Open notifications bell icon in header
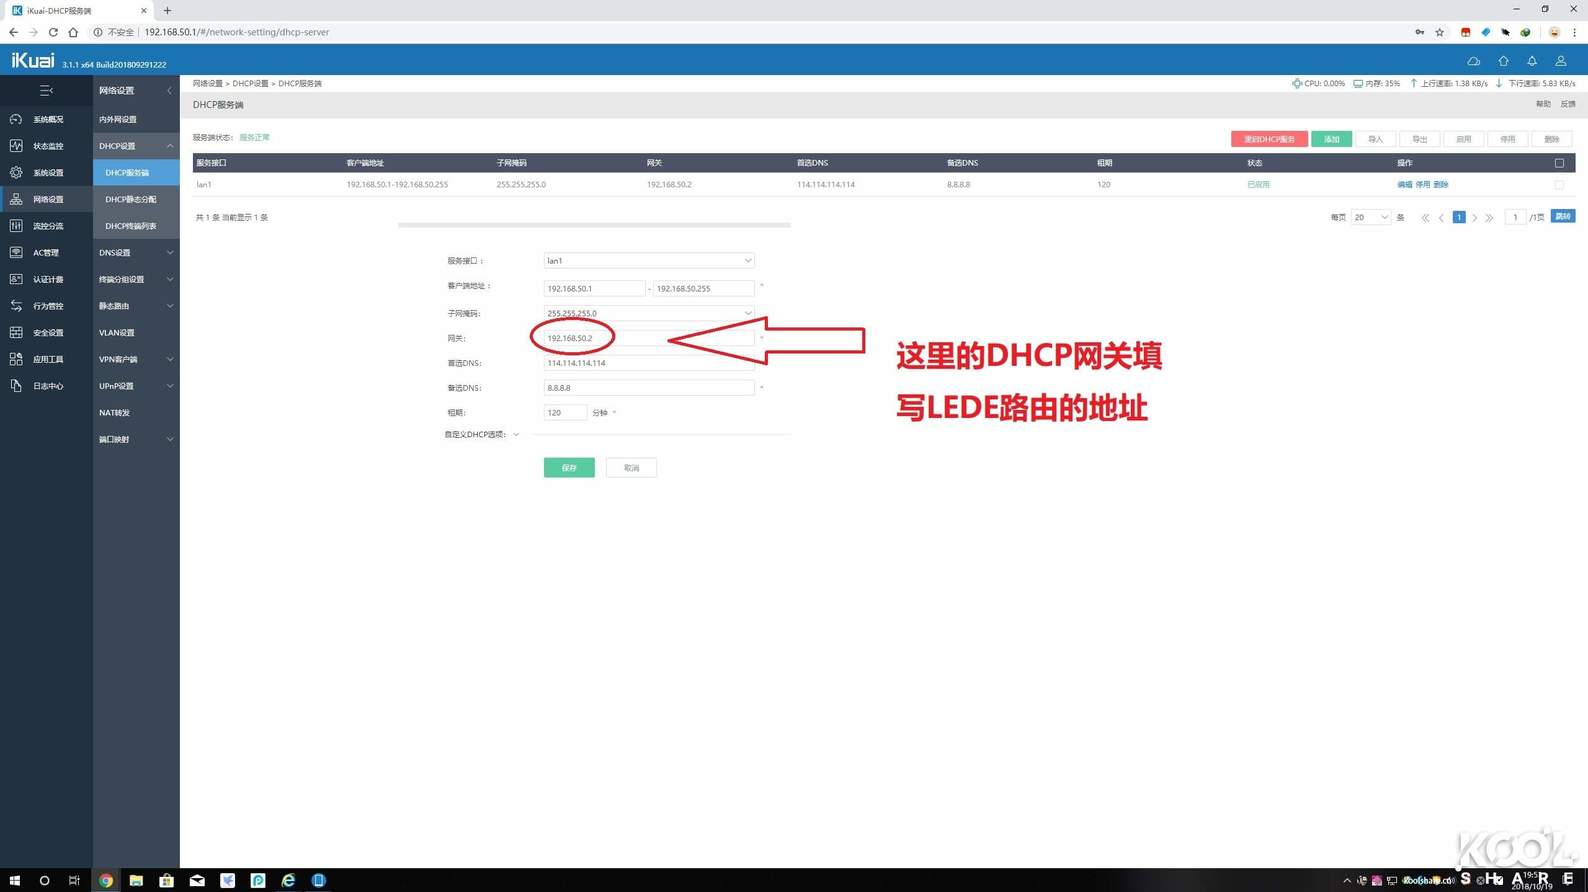Screen dimensions: 1588x892 pos(1532,61)
